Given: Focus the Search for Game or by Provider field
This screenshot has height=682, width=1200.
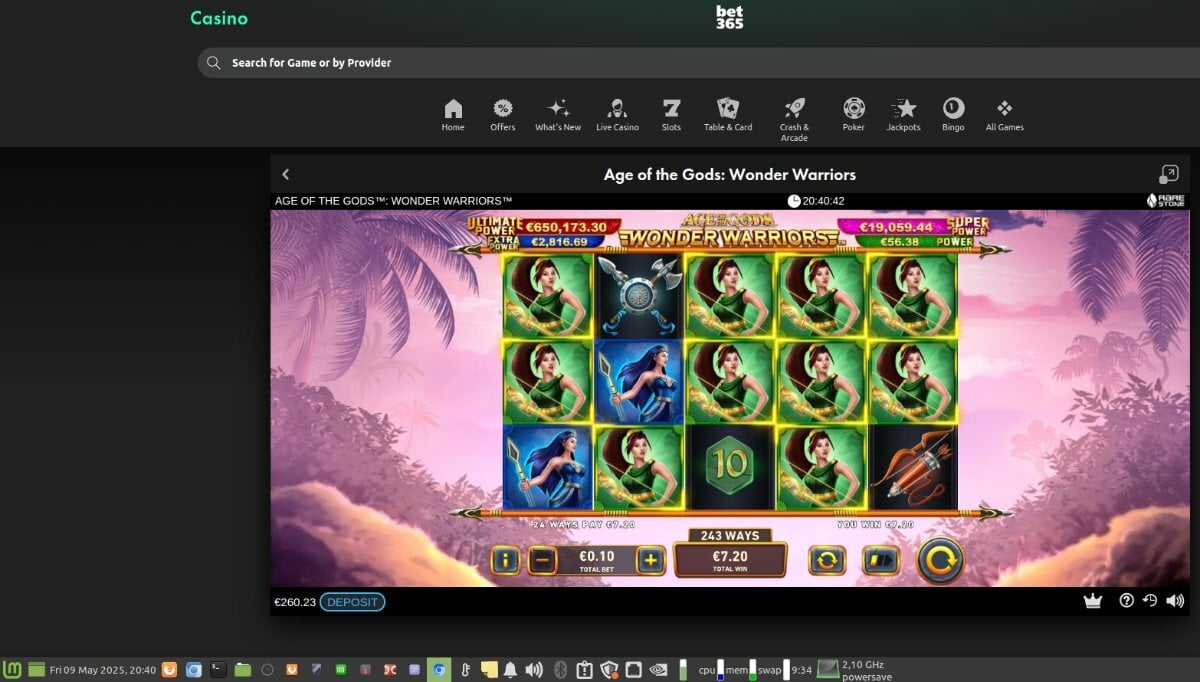Looking at the screenshot, I should [698, 63].
